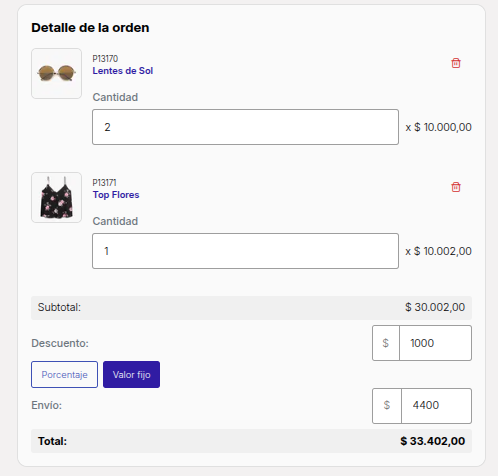Click the Detalle de la orden heading
The height and width of the screenshot is (476, 498).
tap(90, 28)
